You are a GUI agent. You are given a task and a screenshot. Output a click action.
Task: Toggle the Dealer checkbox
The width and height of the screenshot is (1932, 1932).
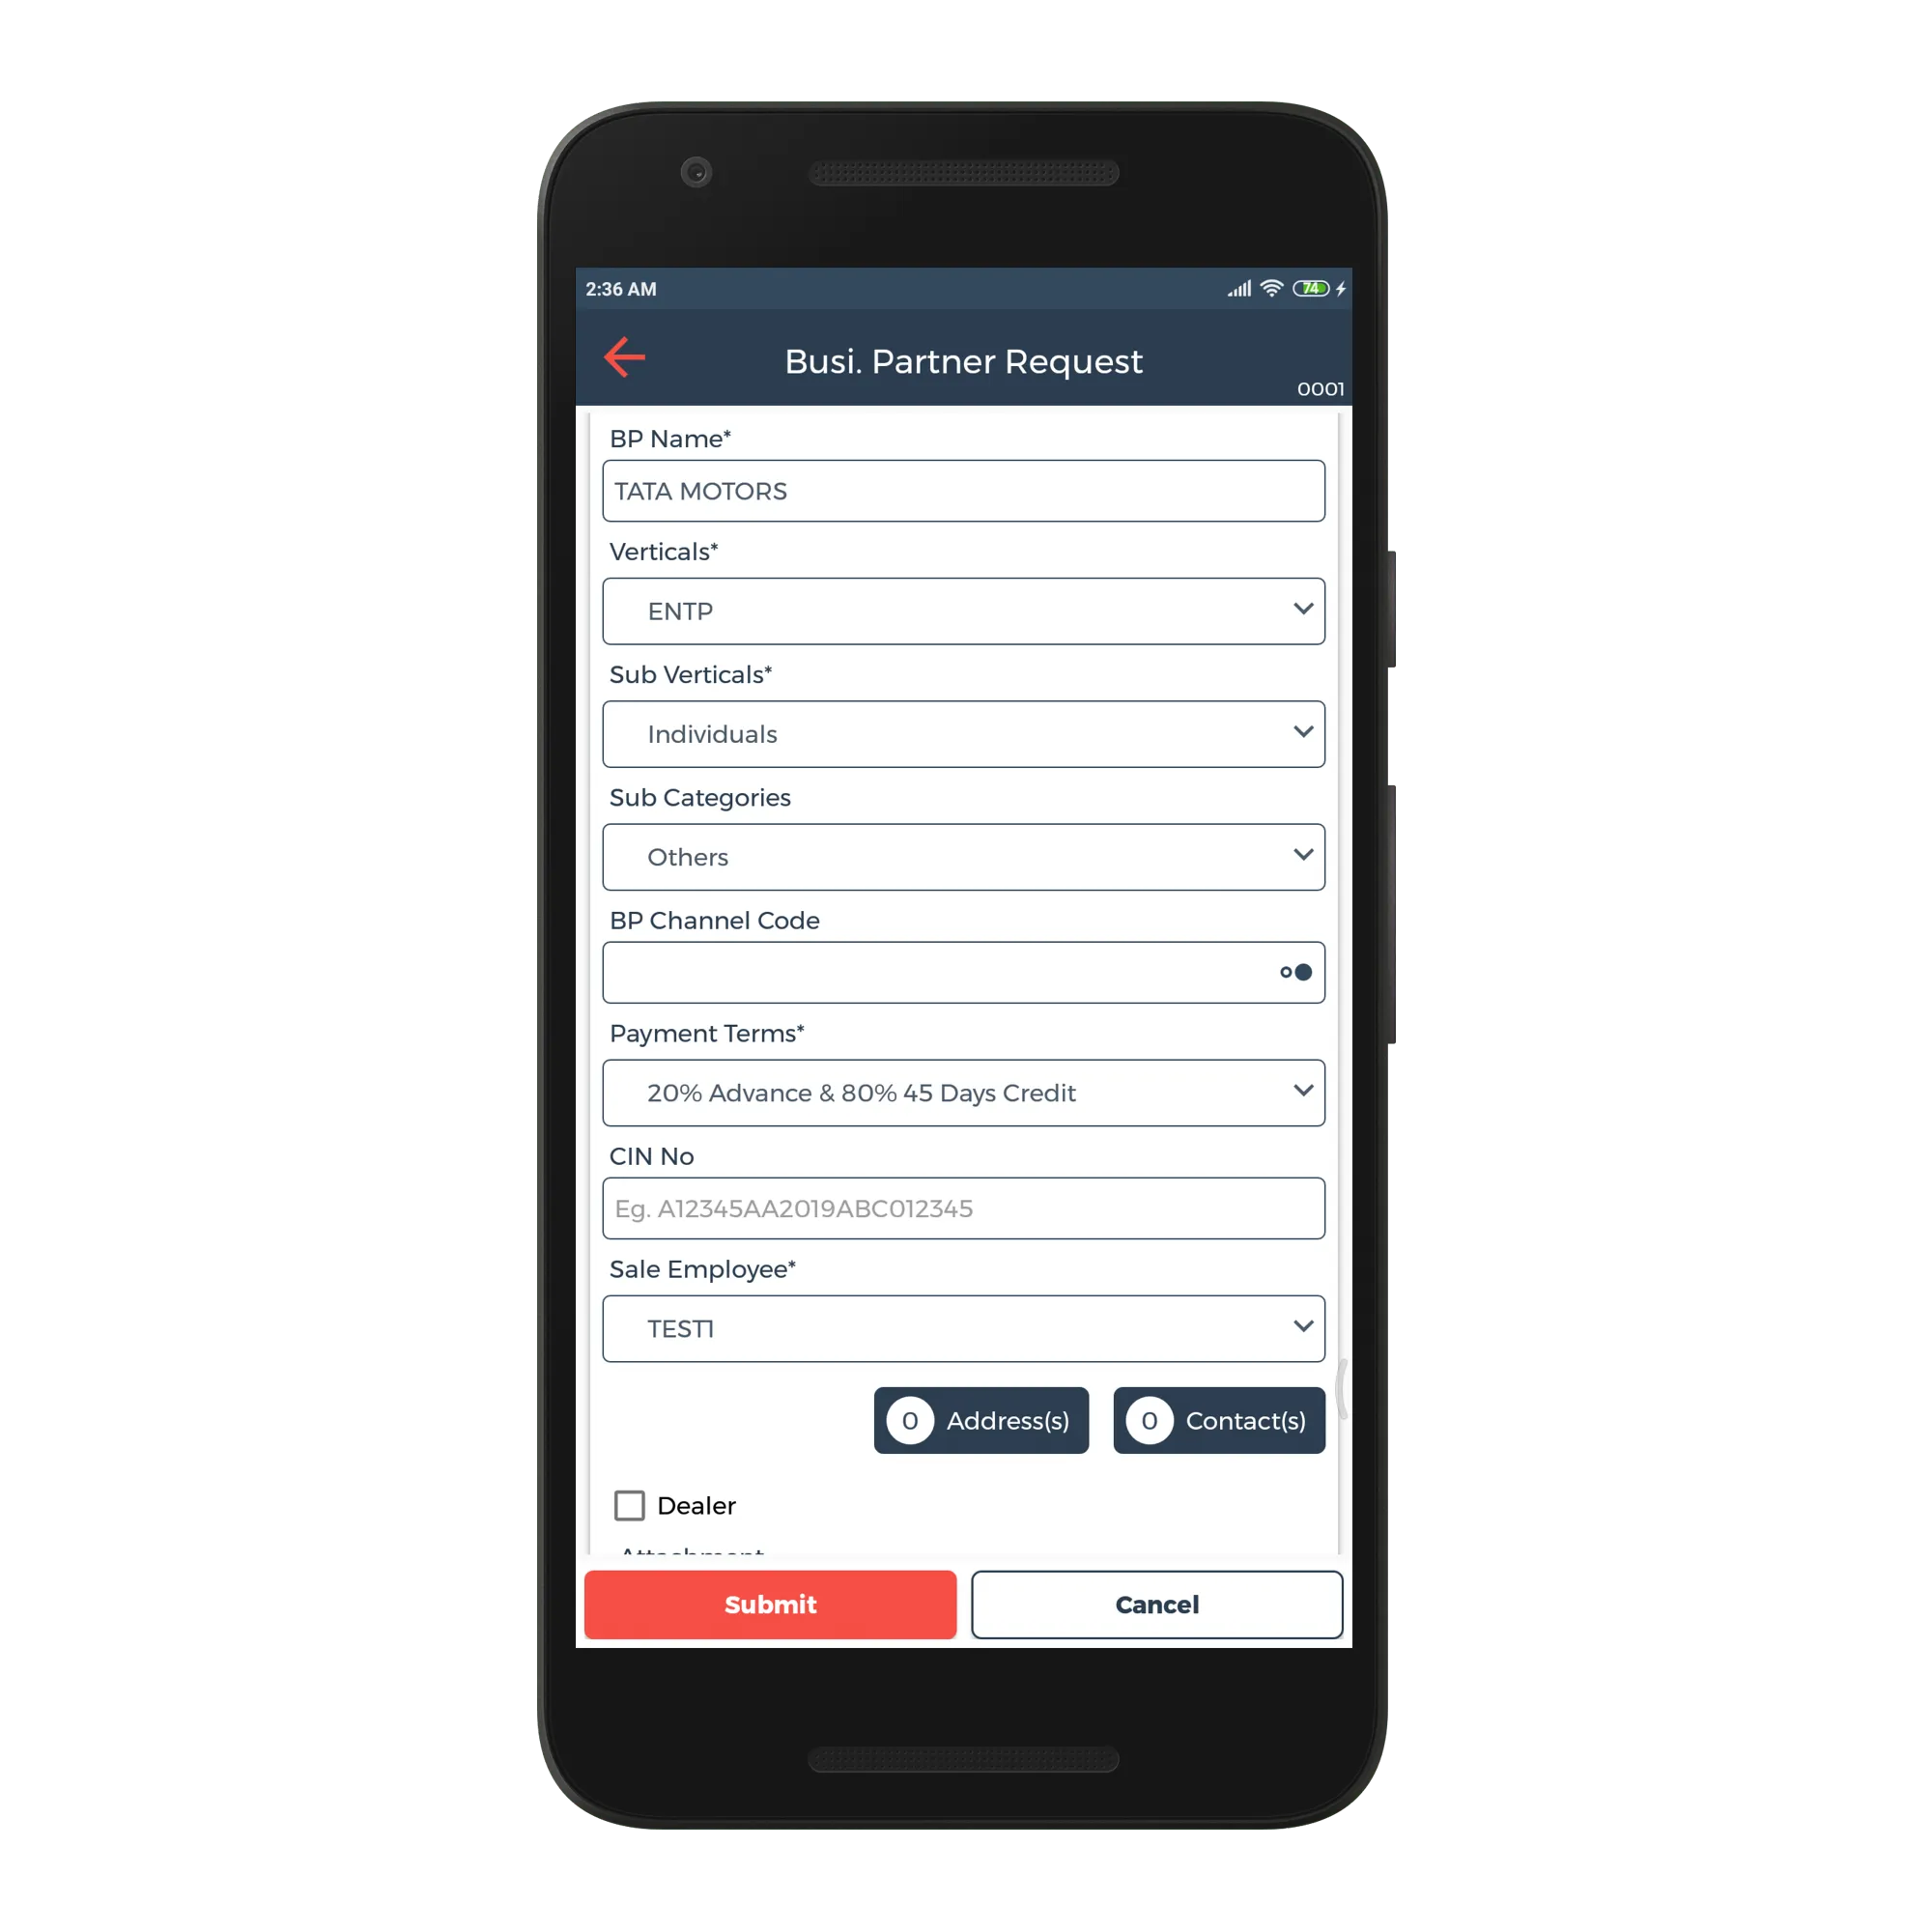coord(632,1500)
